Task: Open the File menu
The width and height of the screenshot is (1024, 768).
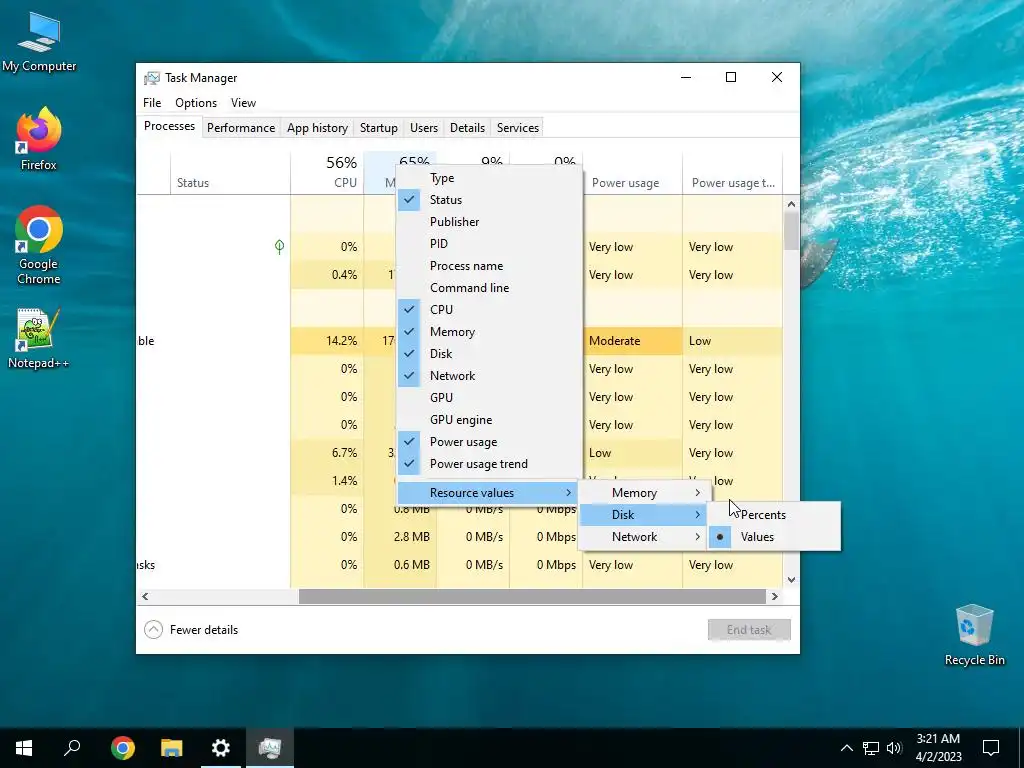Action: tap(152, 103)
